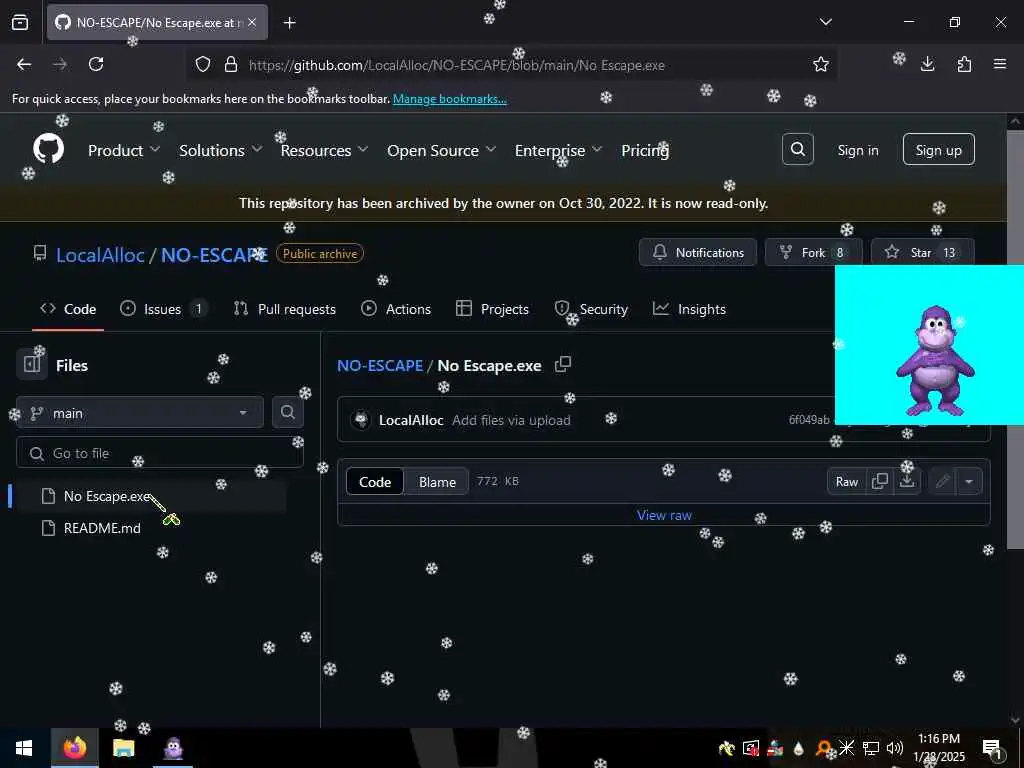
Task: Select README.md in the file tree
Action: pyautogui.click(x=102, y=528)
